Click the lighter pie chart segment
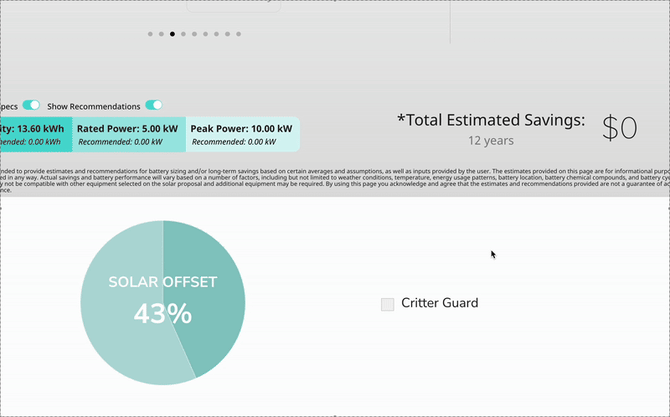Screen dimensions: 670x417 tap(120, 340)
